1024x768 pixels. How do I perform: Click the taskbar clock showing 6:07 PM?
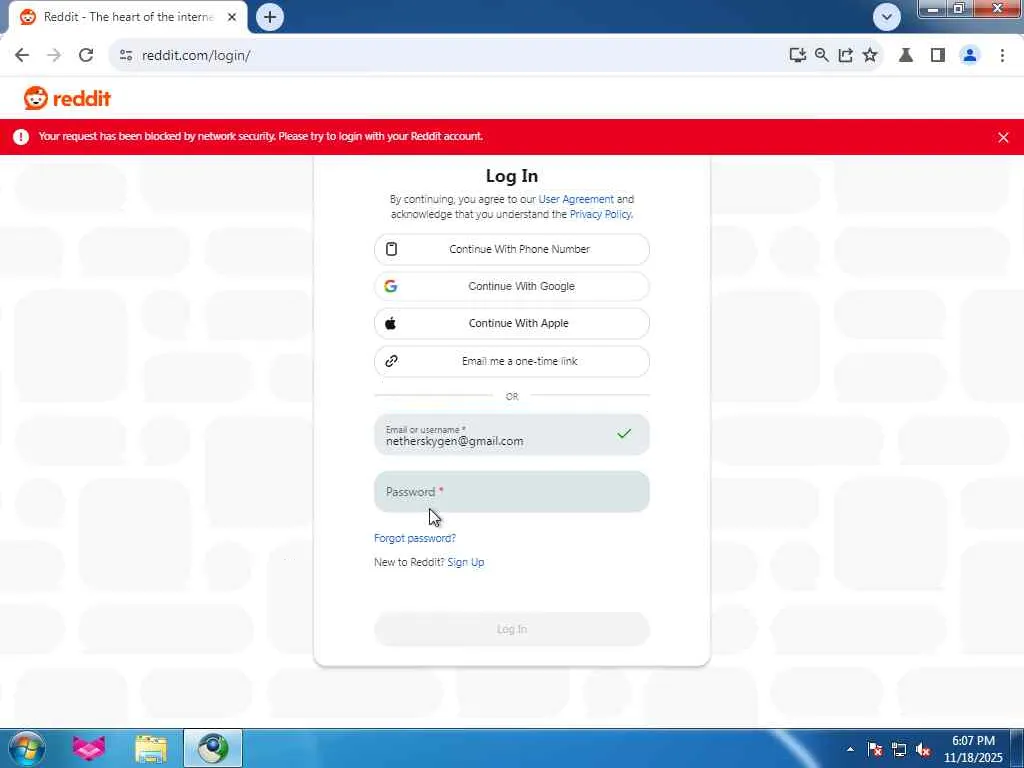pos(973,749)
